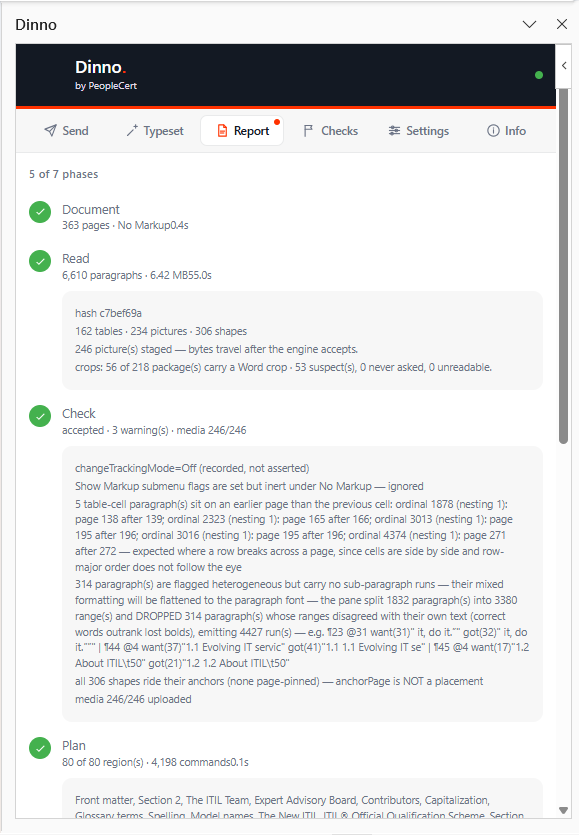The image size is (579, 835).
Task: Click the green connection status dot
Action: coord(539,75)
